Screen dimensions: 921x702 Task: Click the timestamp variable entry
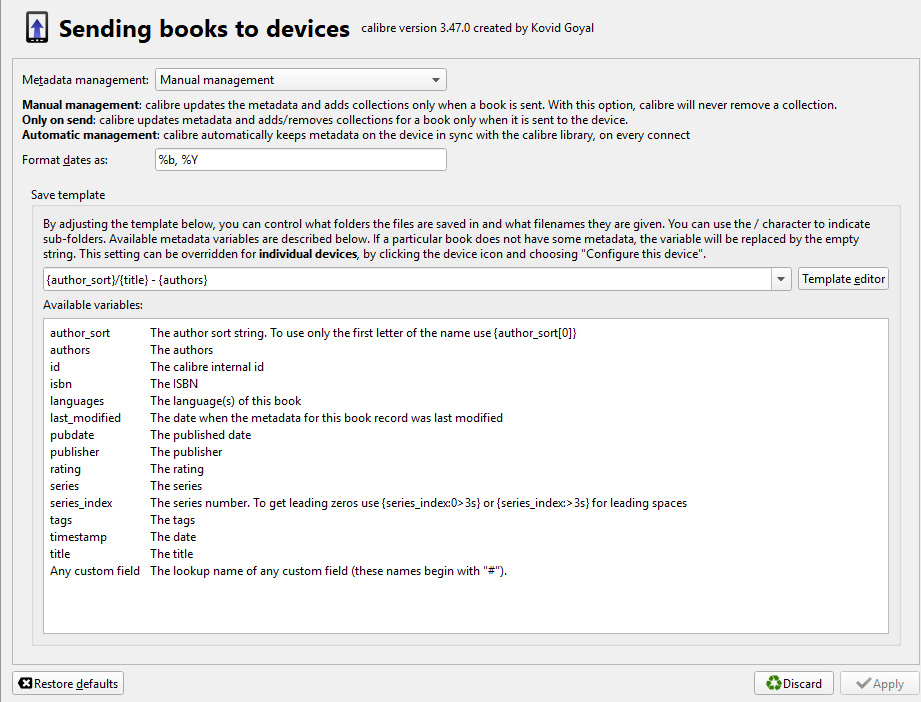(x=78, y=537)
